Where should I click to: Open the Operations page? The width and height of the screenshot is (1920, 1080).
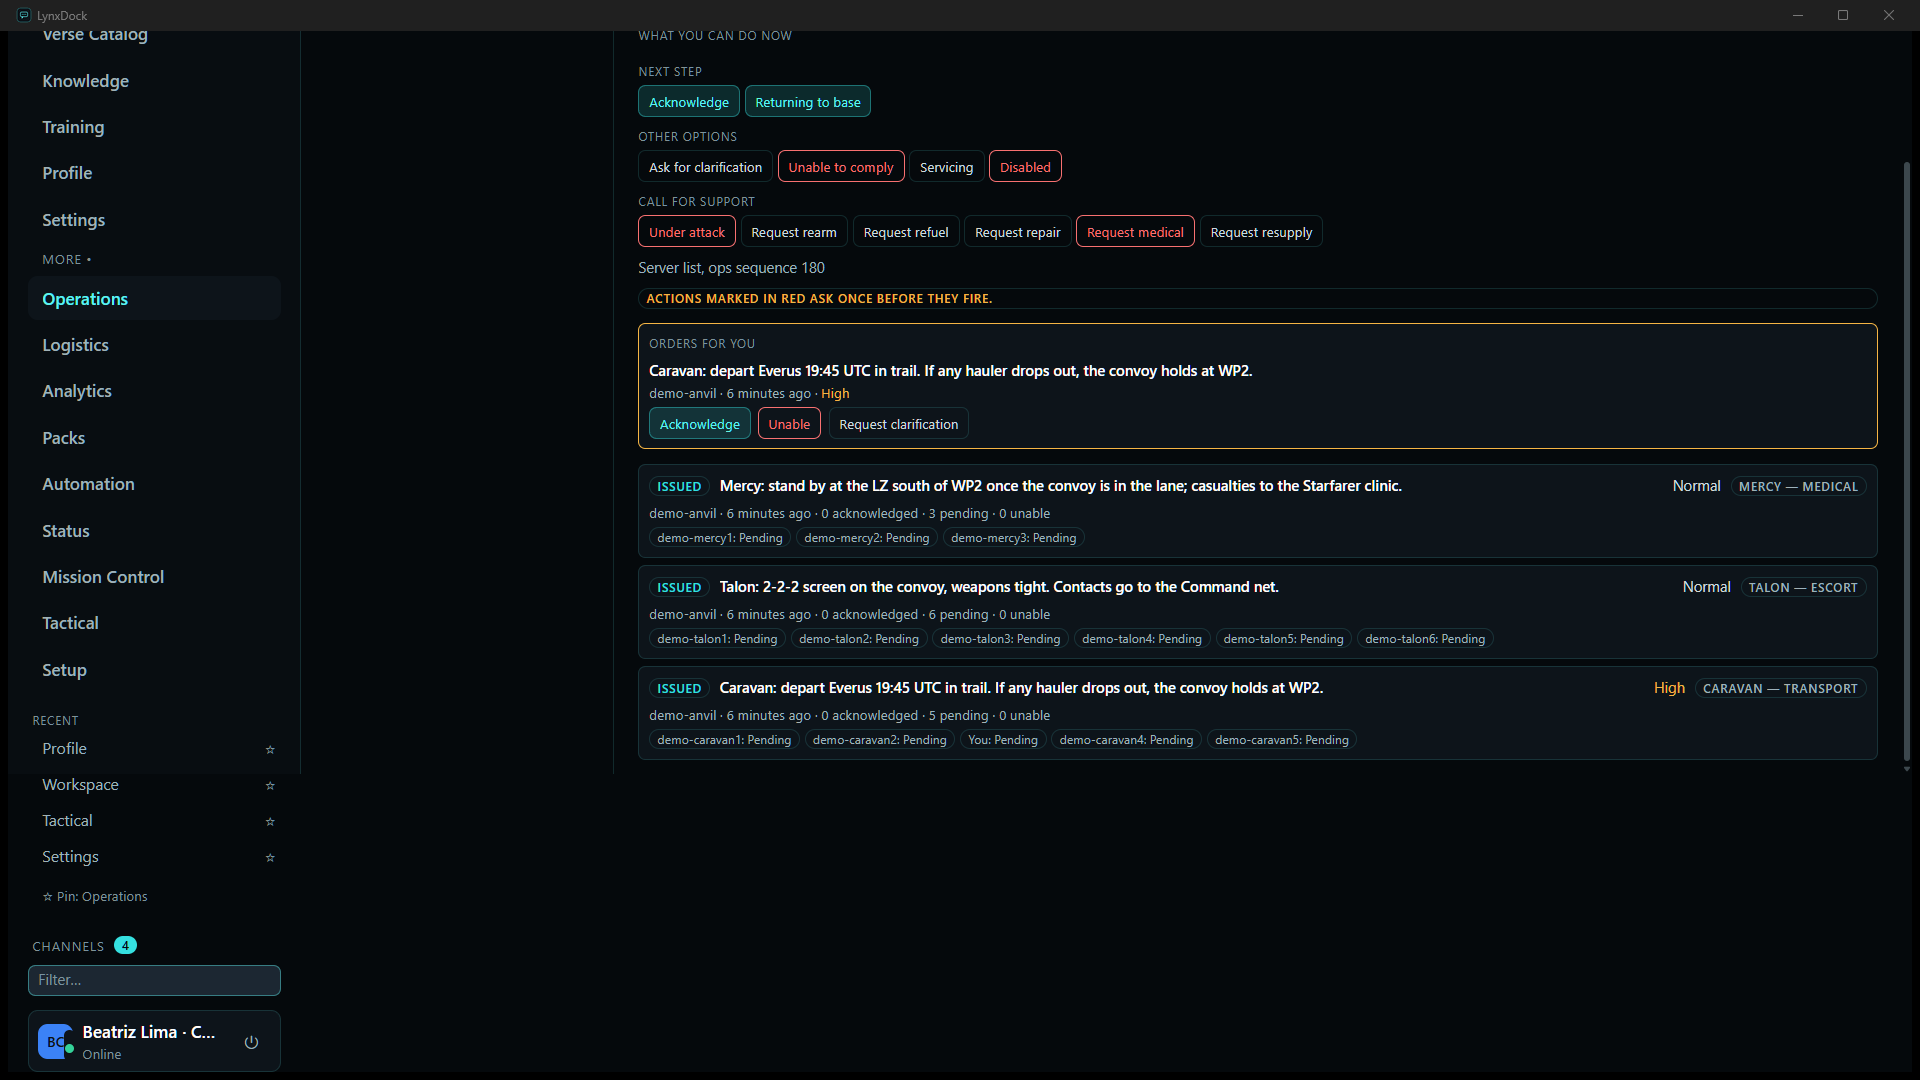pyautogui.click(x=154, y=299)
